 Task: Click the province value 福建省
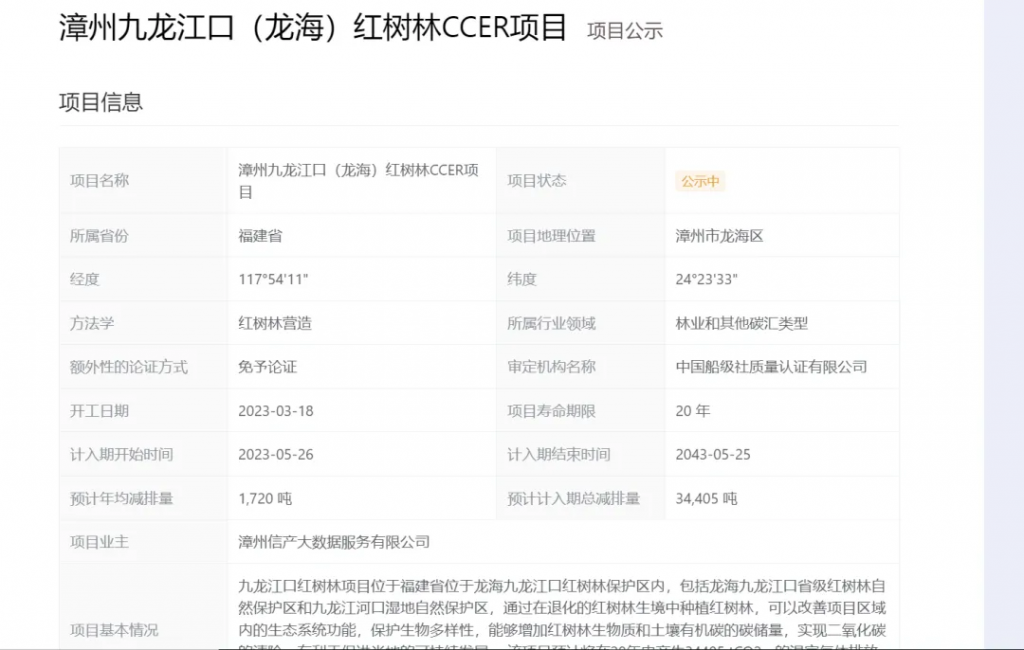click(260, 236)
